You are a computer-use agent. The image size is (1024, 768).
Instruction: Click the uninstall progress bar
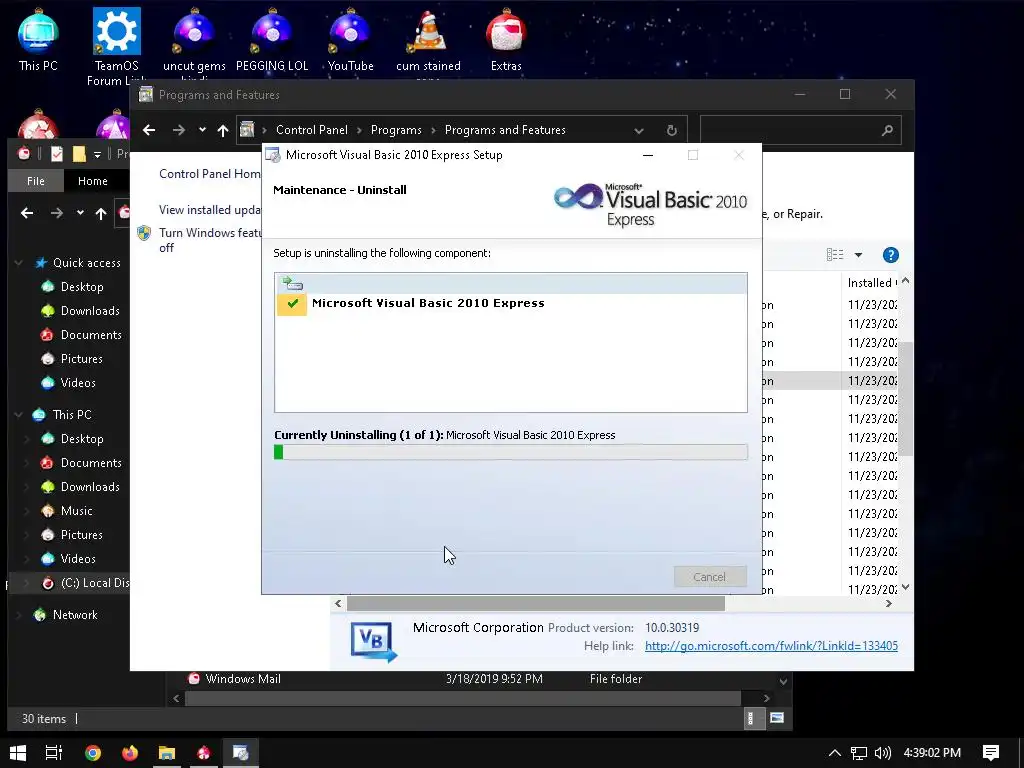[x=511, y=452]
